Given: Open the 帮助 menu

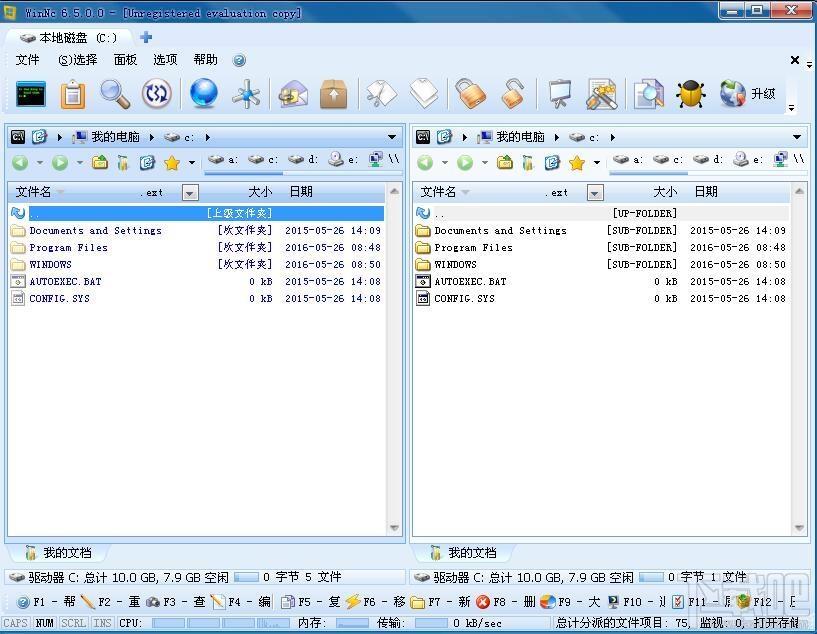Looking at the screenshot, I should [205, 60].
